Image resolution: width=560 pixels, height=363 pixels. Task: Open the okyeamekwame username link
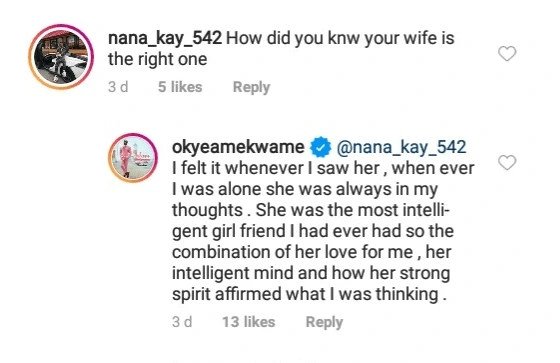pyautogui.click(x=238, y=147)
